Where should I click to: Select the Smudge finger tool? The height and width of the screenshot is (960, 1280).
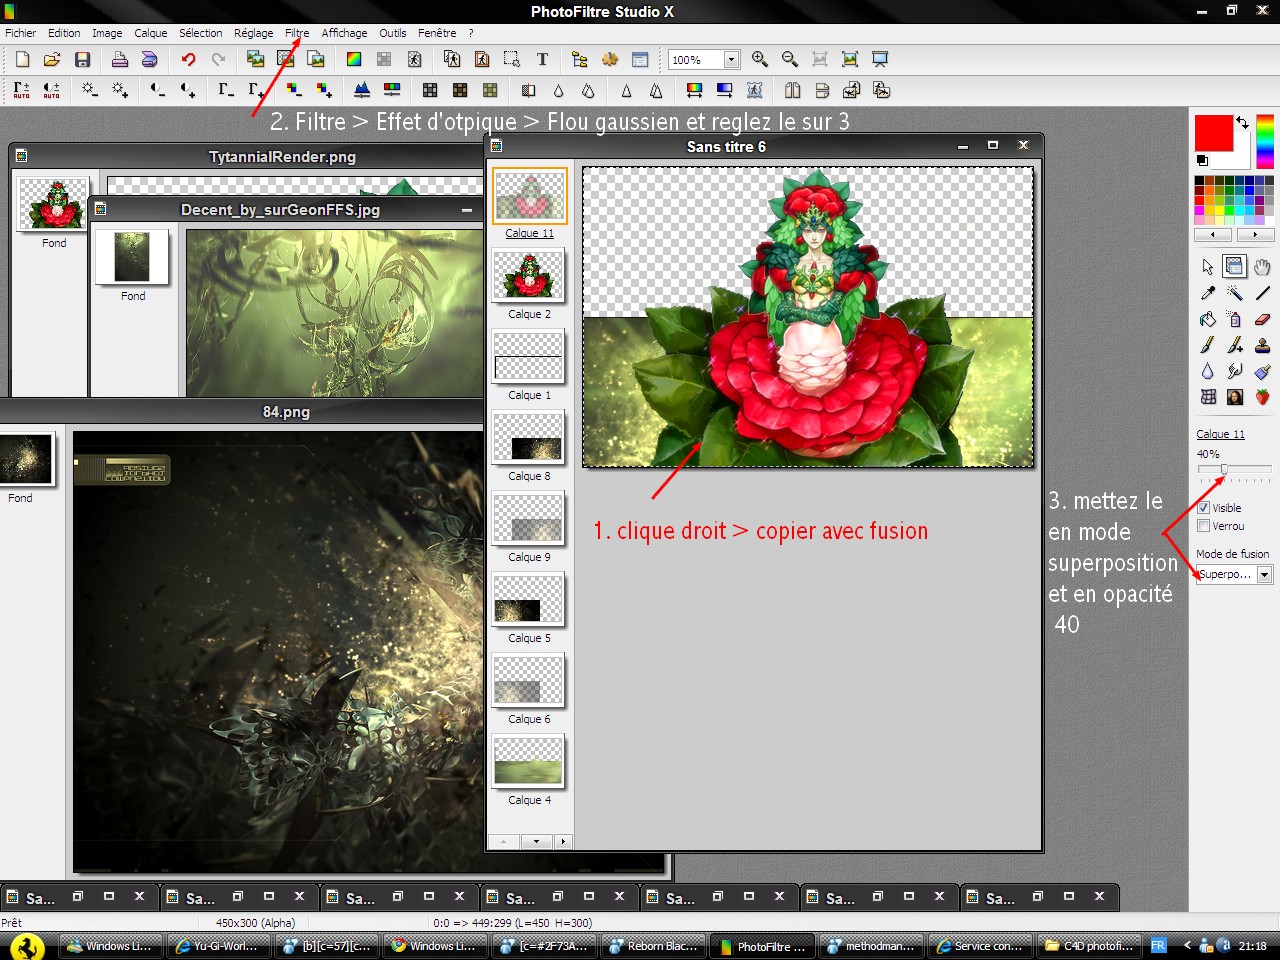pyautogui.click(x=1234, y=371)
